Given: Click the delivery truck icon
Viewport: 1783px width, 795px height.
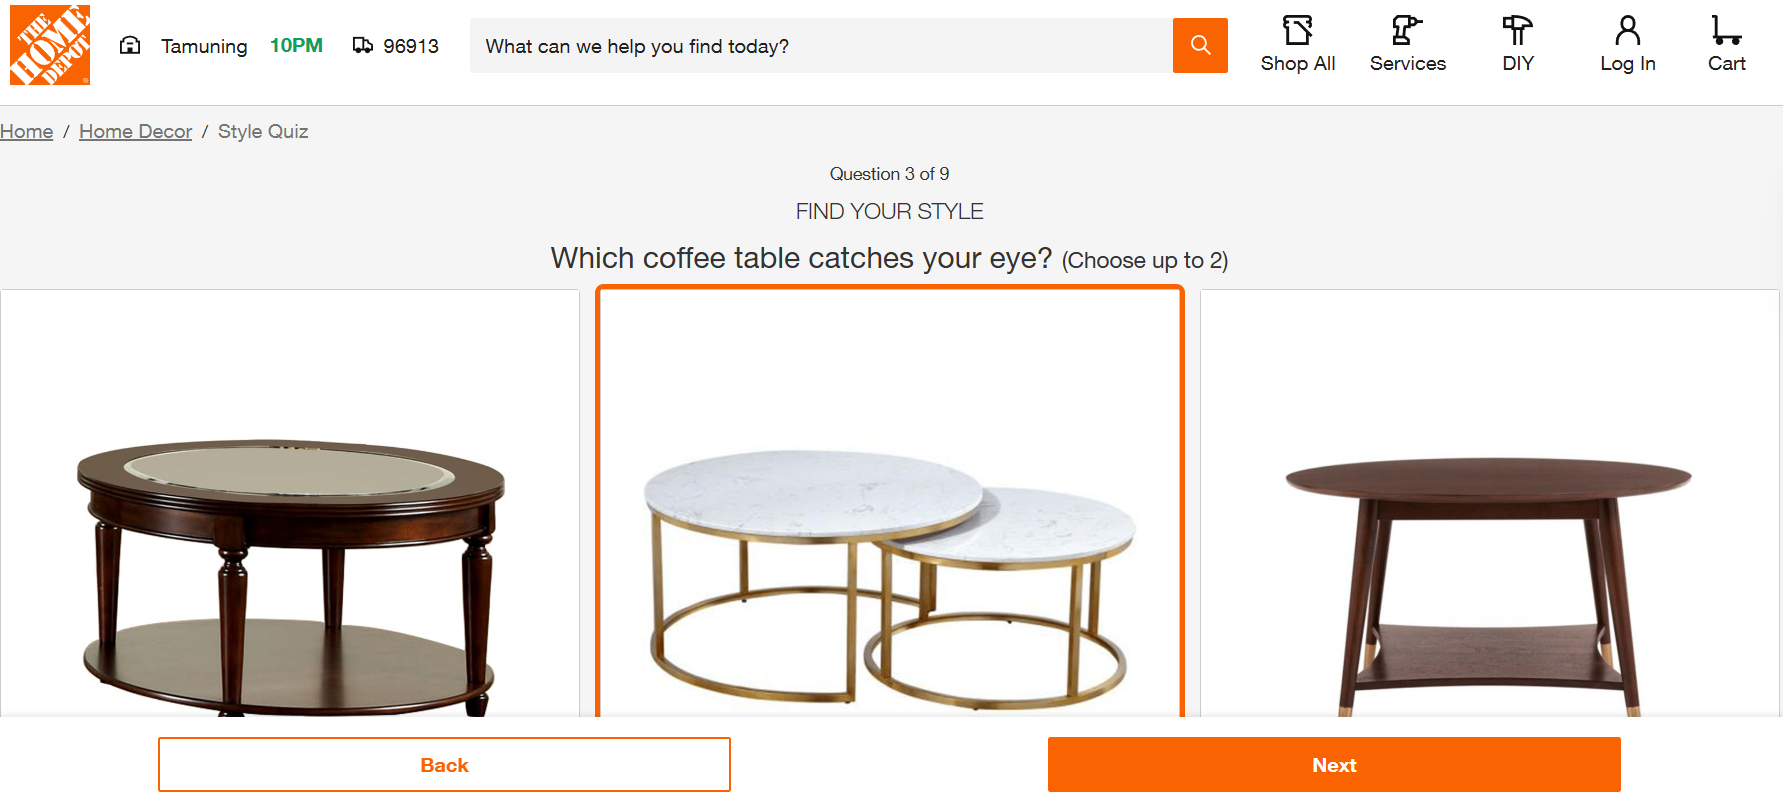Looking at the screenshot, I should point(363,45).
